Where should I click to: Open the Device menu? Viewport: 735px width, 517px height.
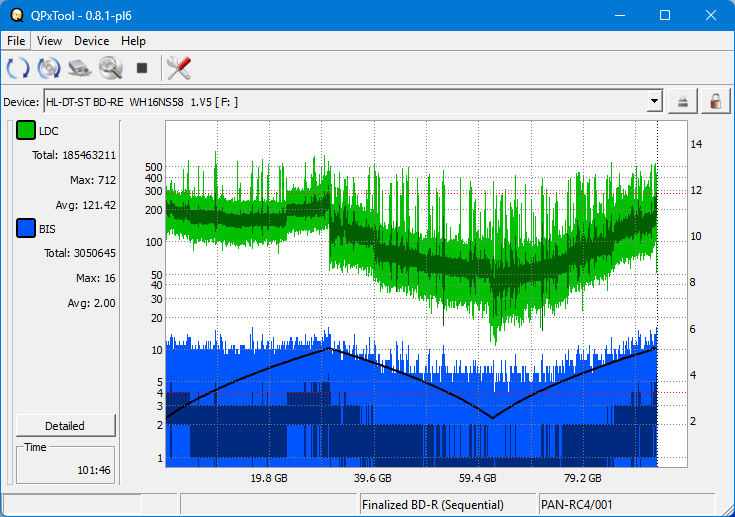point(91,41)
